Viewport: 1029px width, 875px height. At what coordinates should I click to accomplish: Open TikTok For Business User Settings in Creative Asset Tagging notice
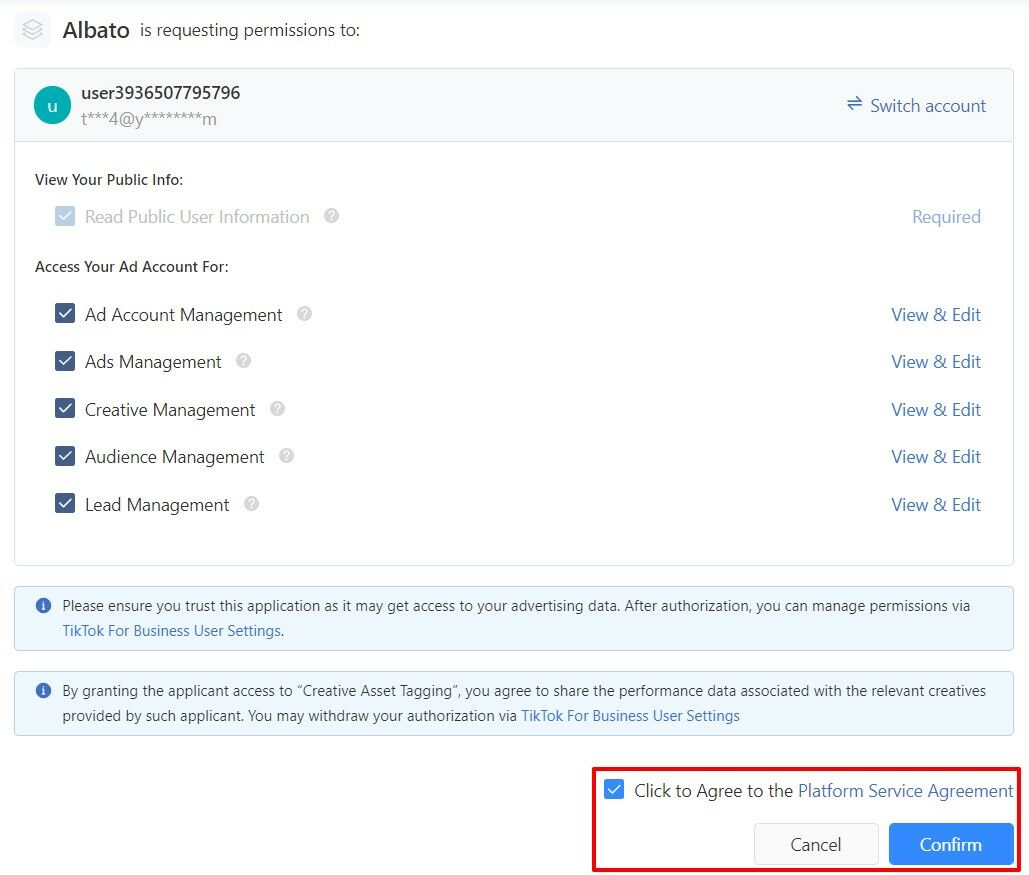pos(630,716)
